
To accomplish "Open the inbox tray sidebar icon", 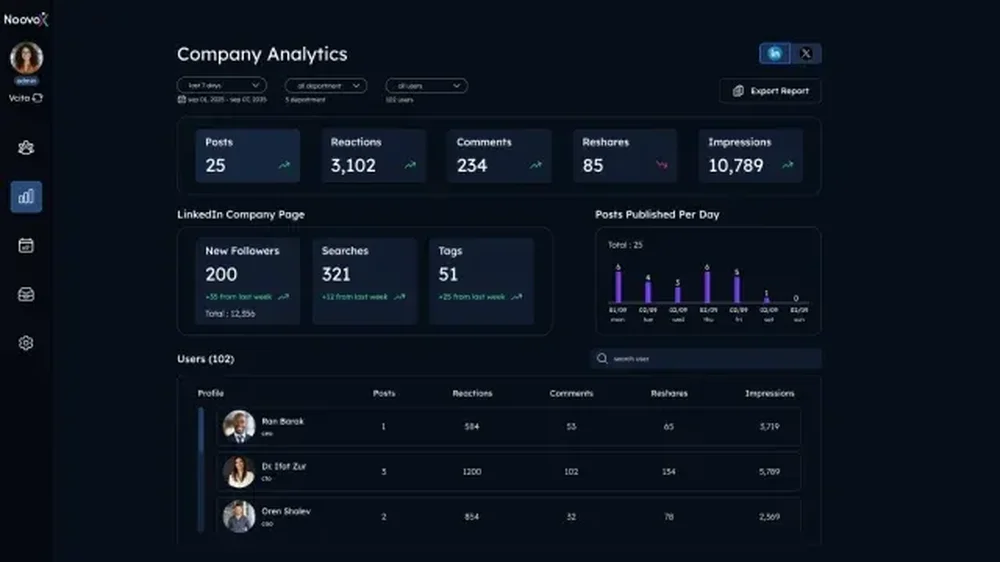I will pos(26,294).
